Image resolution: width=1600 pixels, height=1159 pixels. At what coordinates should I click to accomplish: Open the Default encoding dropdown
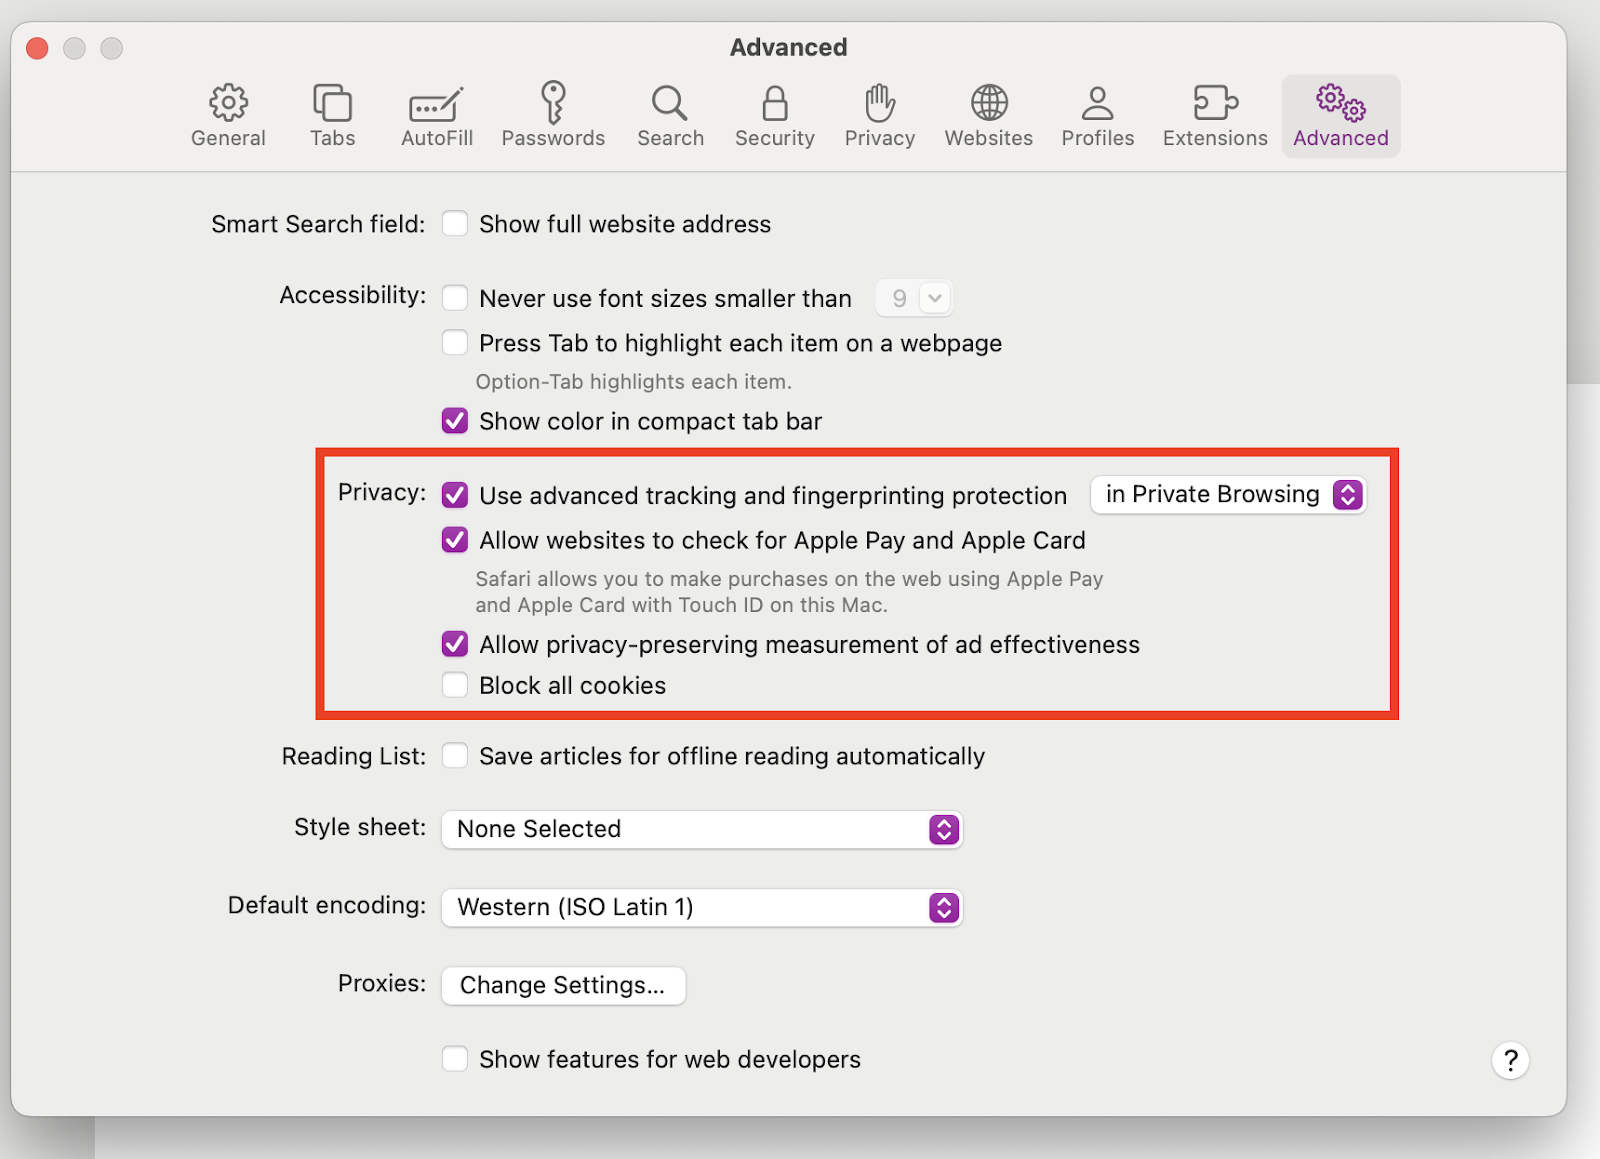(702, 907)
